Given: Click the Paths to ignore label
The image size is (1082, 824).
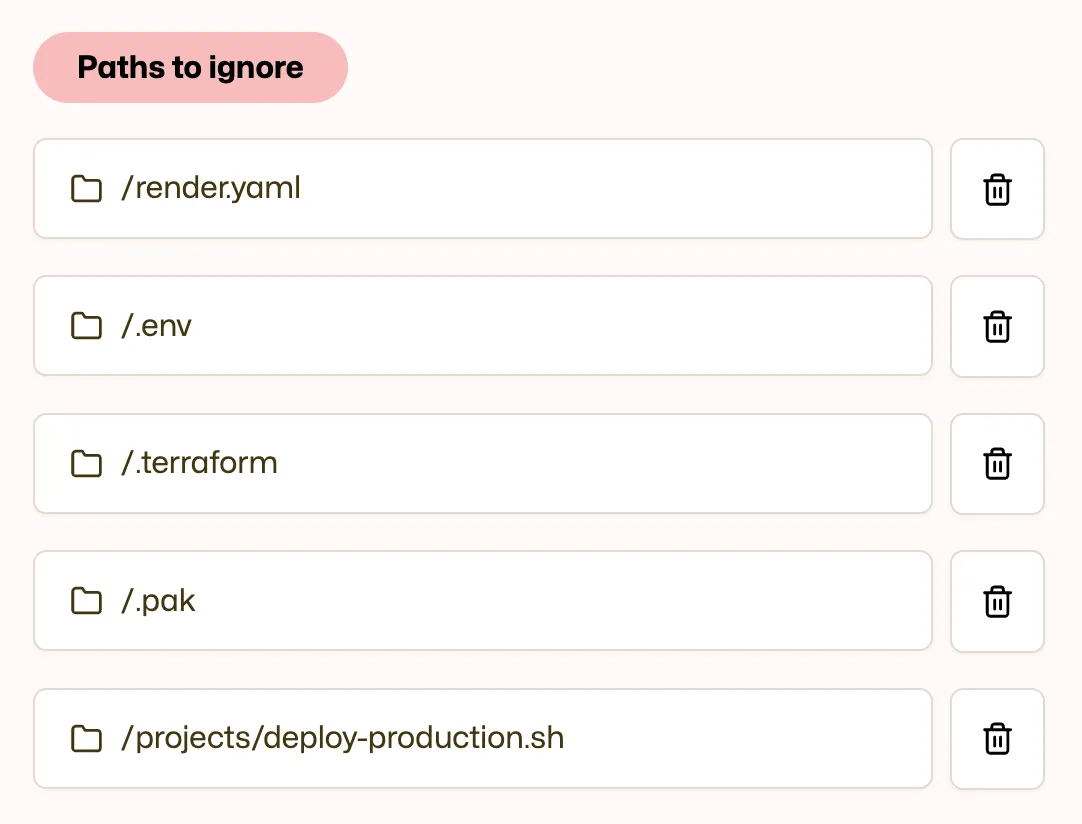Looking at the screenshot, I should point(190,68).
